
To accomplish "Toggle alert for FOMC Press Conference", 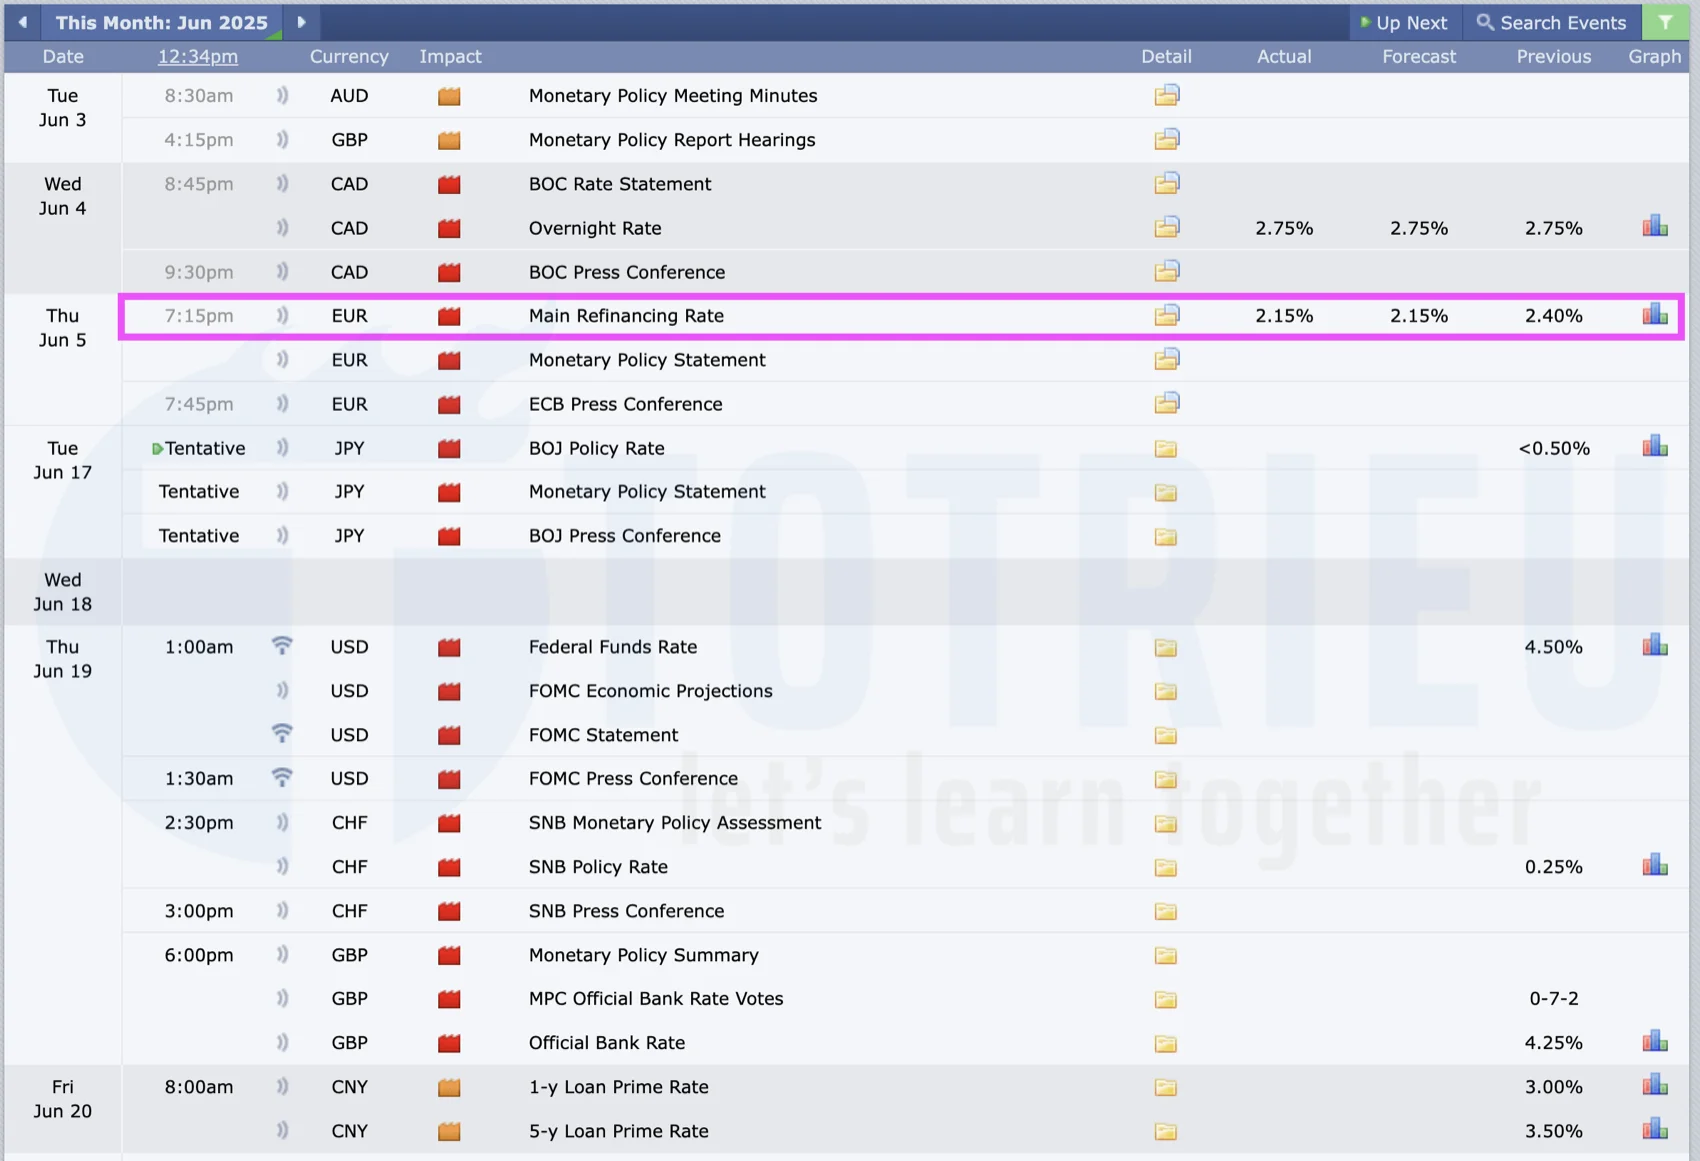I will point(282,778).
